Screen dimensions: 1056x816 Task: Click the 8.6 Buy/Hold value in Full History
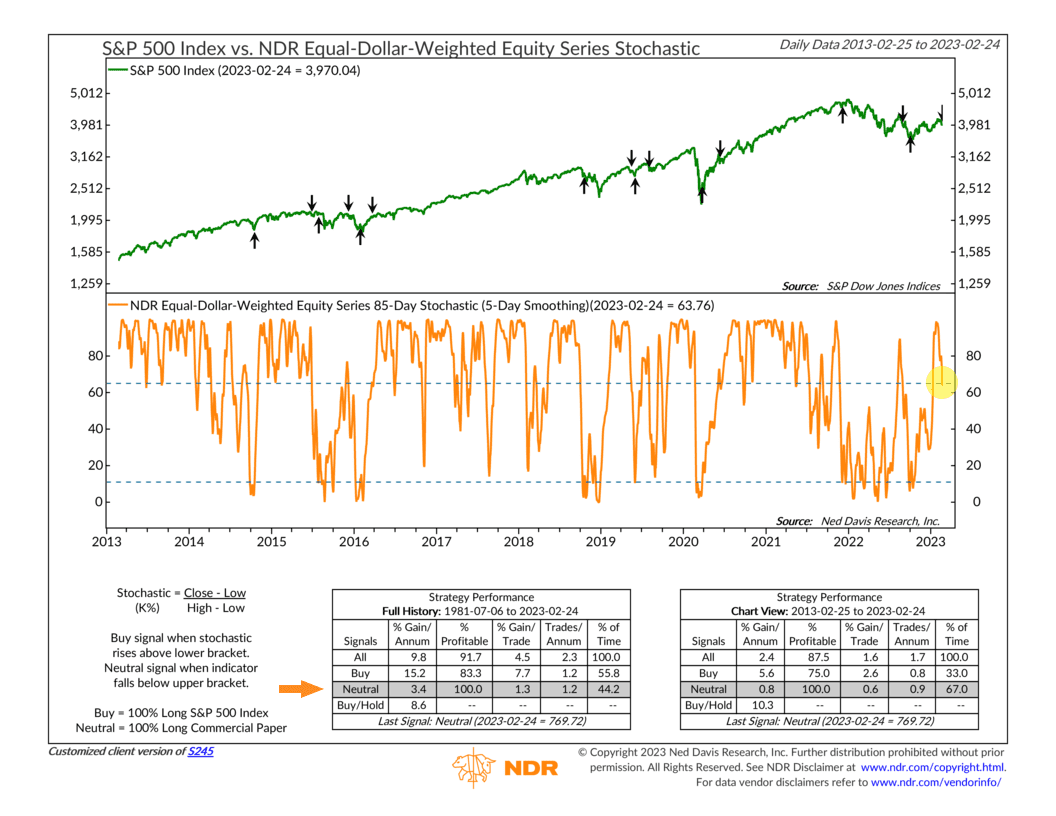click(418, 706)
